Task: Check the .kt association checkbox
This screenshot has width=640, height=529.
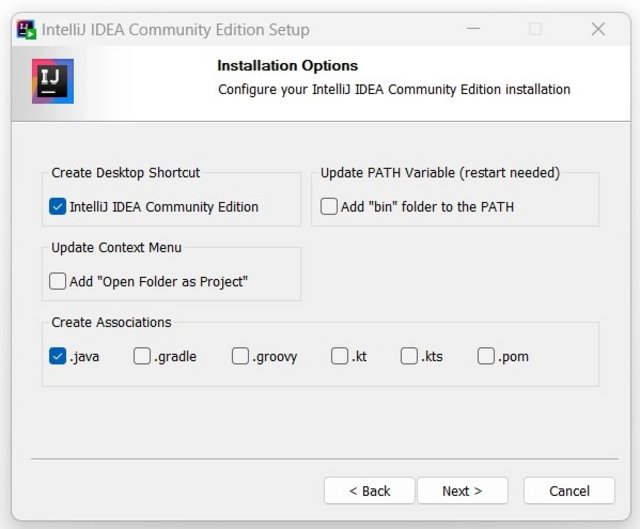Action: 339,356
